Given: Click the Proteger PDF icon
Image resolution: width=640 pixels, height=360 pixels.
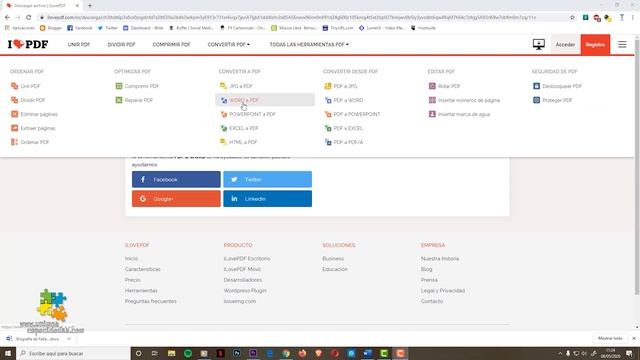Looking at the screenshot, I should [537, 100].
